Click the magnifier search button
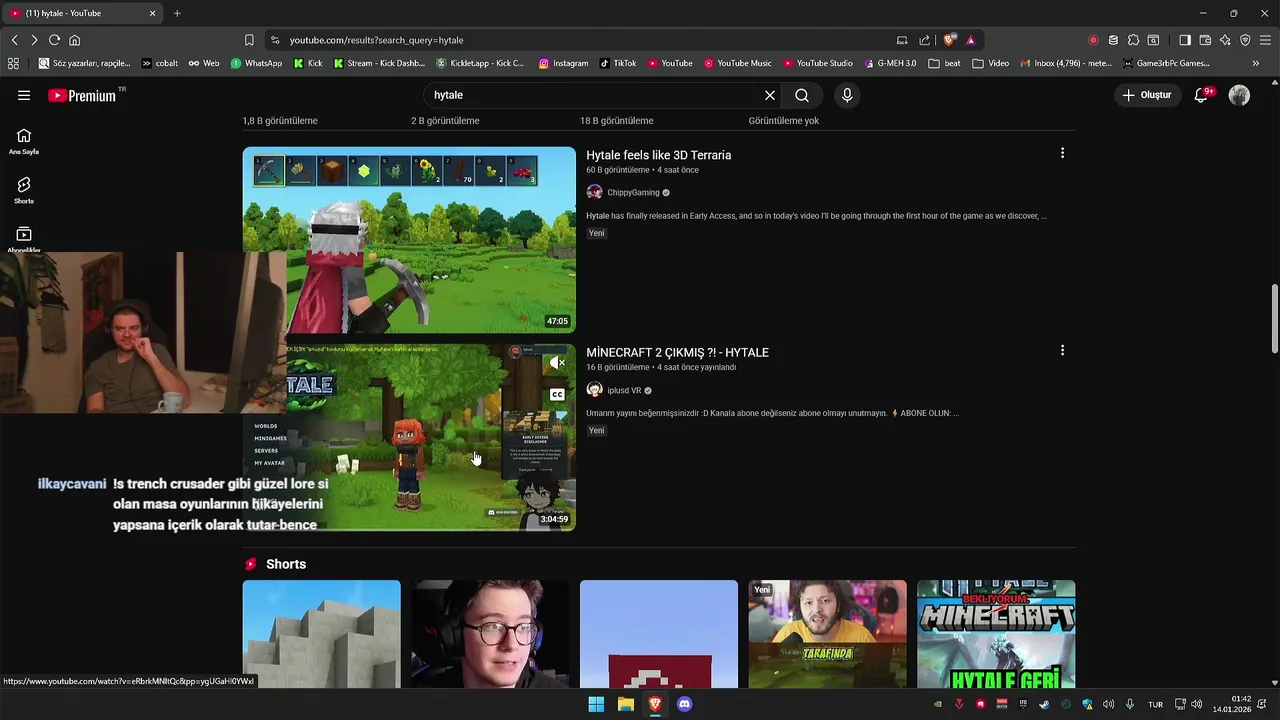This screenshot has width=1280, height=720. [802, 95]
